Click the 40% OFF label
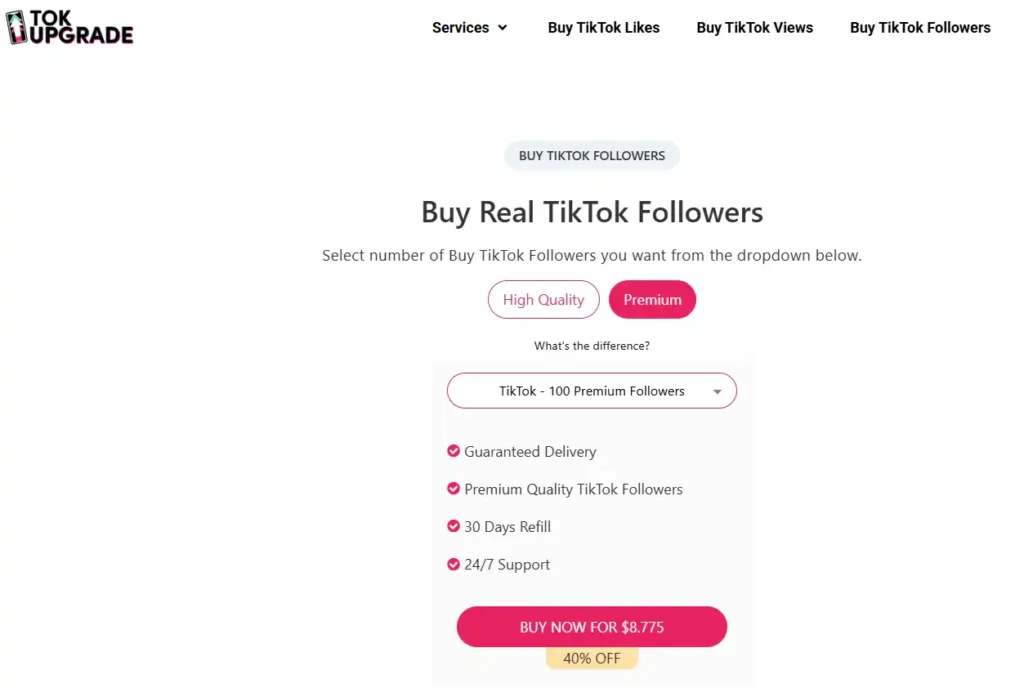 (591, 658)
